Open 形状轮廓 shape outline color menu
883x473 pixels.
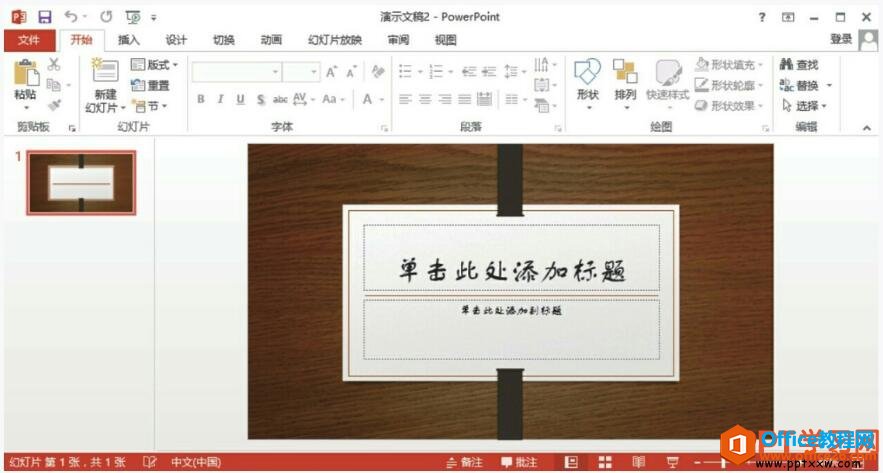pos(729,85)
